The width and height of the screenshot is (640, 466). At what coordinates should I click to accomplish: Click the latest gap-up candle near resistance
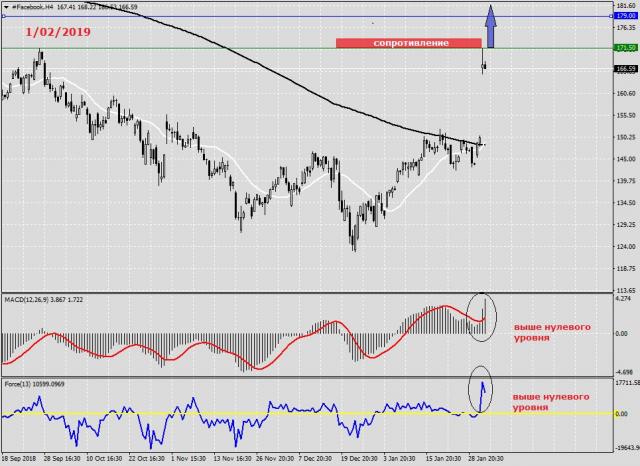pyautogui.click(x=484, y=66)
